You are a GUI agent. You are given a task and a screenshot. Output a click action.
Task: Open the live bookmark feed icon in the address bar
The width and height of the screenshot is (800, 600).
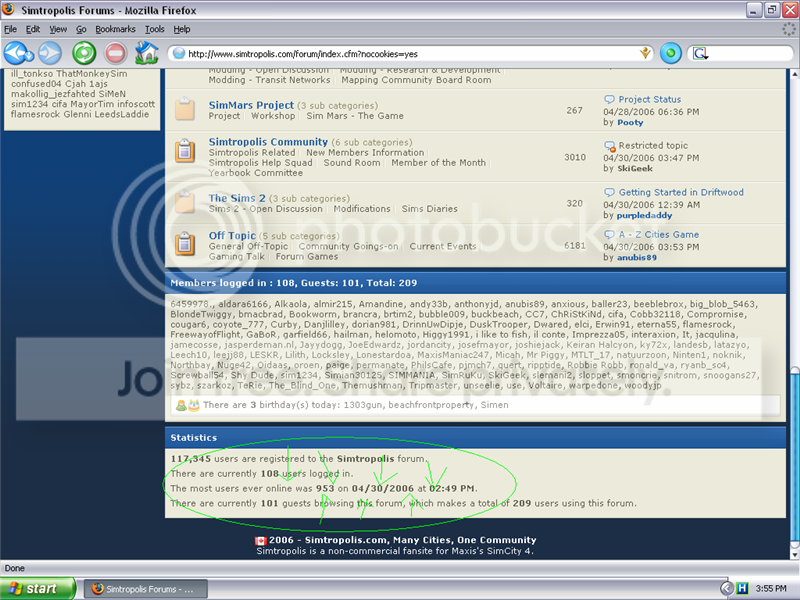(645, 53)
